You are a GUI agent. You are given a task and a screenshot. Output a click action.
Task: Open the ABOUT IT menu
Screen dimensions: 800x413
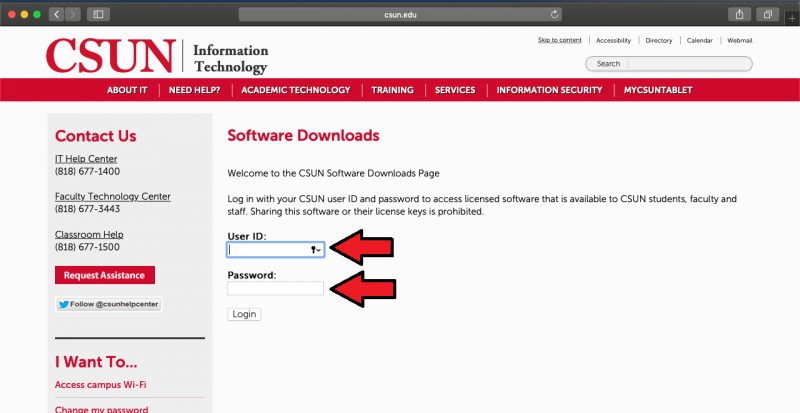(x=127, y=90)
